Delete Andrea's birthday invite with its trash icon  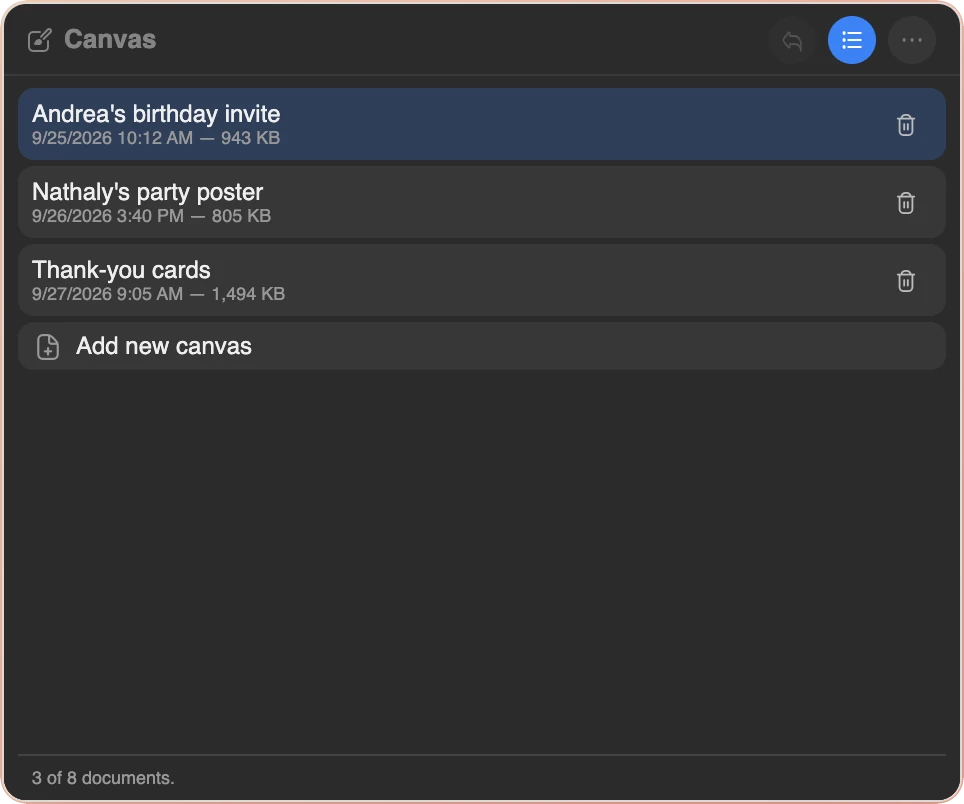pyautogui.click(x=906, y=125)
